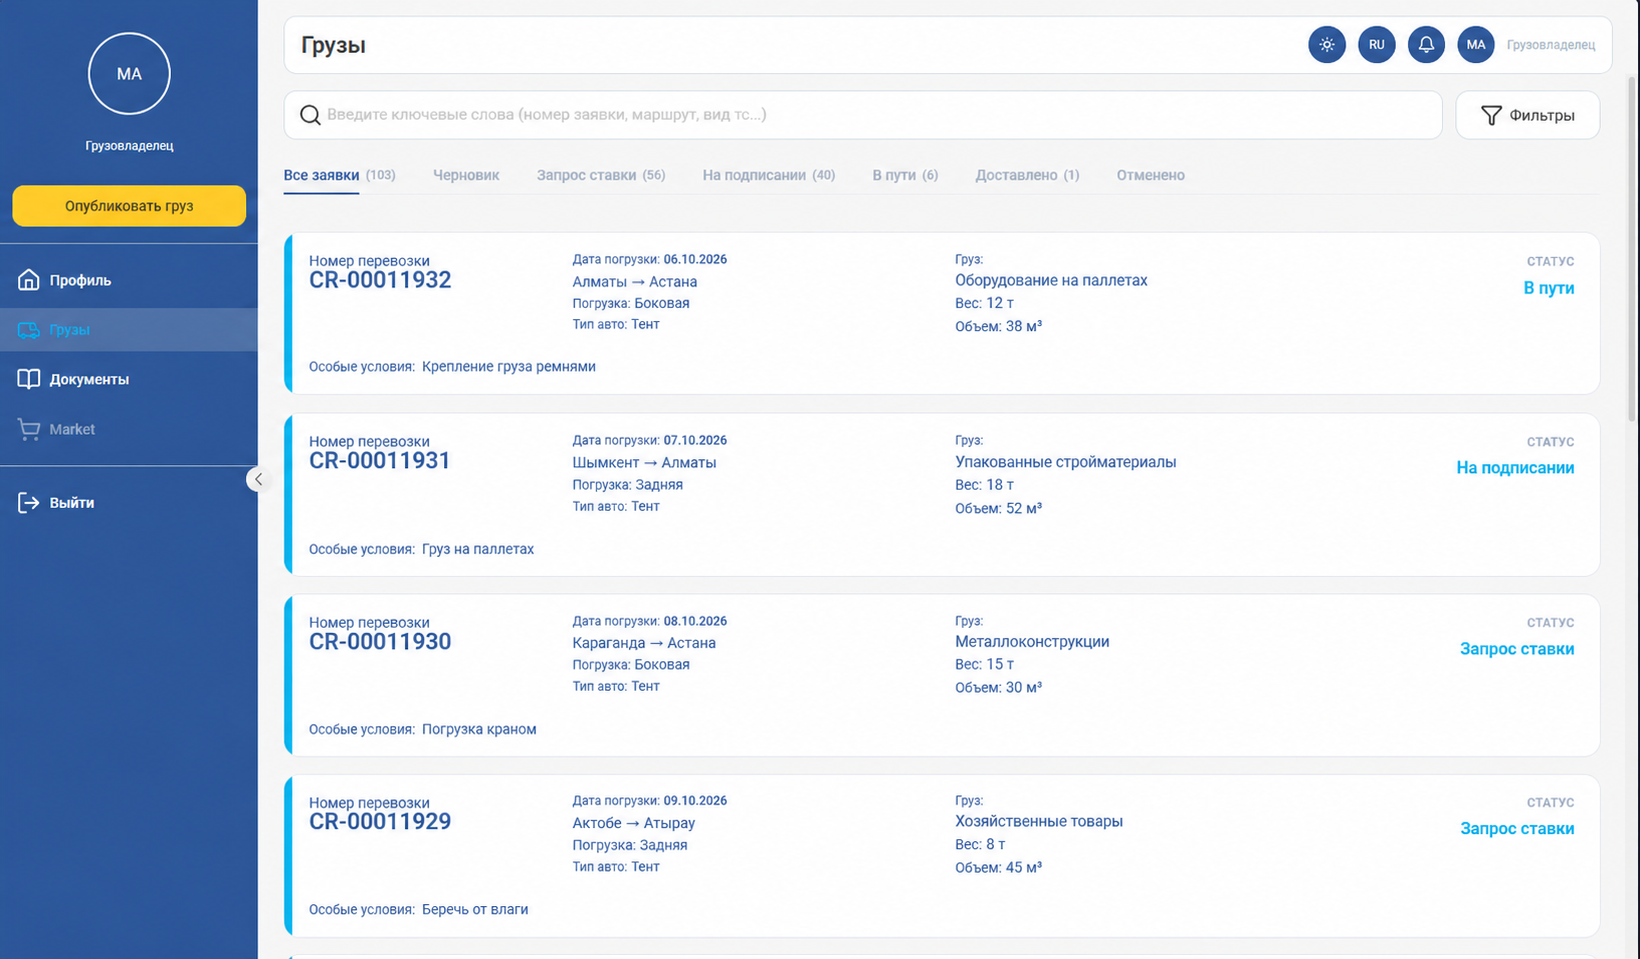Click the В пути status label
Image resolution: width=1640 pixels, height=959 pixels.
click(x=1548, y=288)
